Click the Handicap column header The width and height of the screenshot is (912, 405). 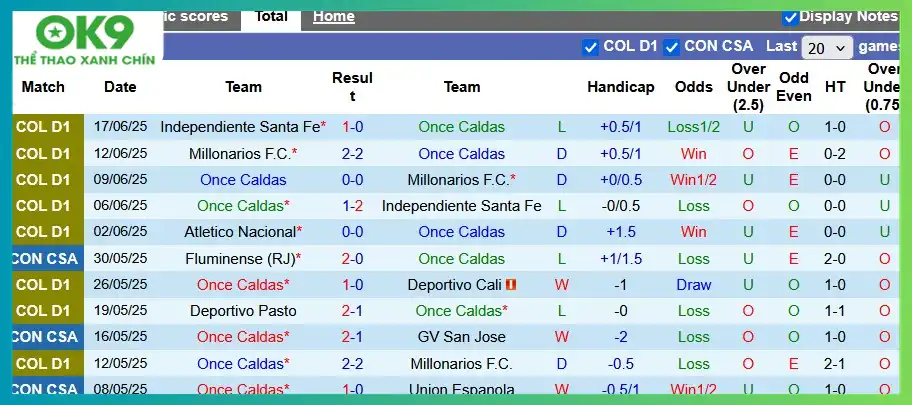click(620, 87)
